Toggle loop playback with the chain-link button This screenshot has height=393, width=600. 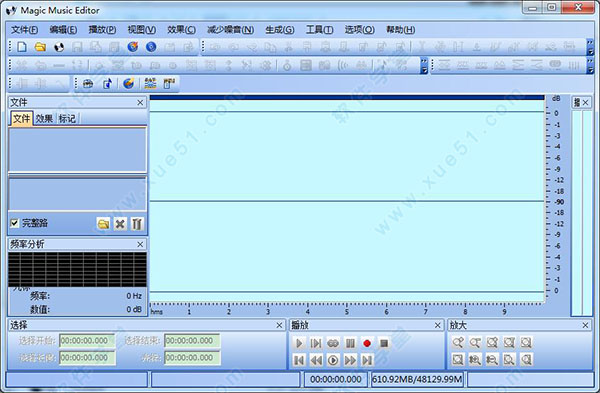[333, 343]
